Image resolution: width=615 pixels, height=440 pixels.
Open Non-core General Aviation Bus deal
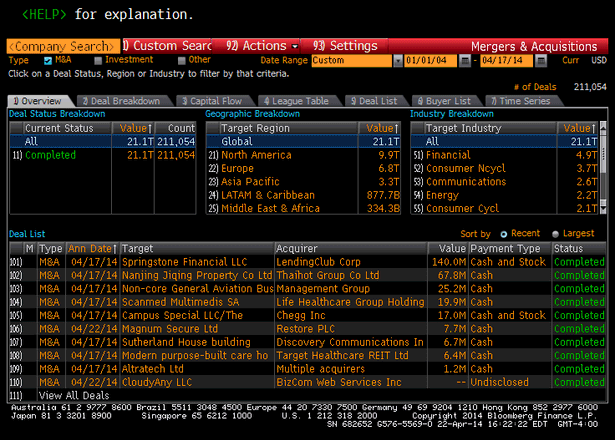(x=198, y=289)
